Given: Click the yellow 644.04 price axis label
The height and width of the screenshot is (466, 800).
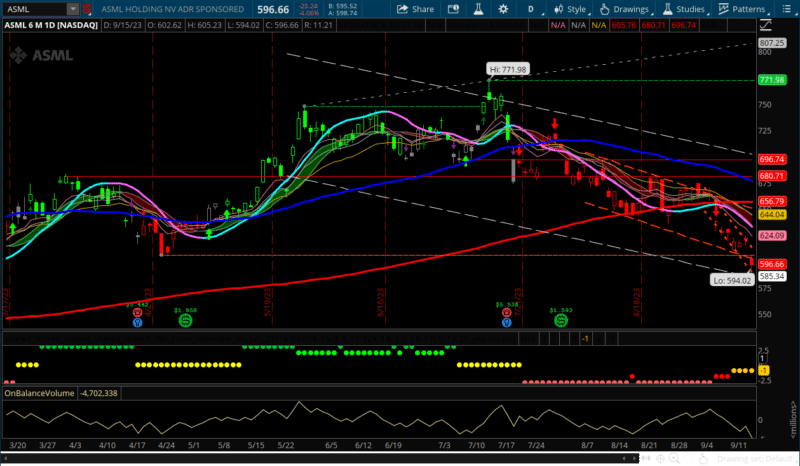Looking at the screenshot, I should (x=772, y=215).
